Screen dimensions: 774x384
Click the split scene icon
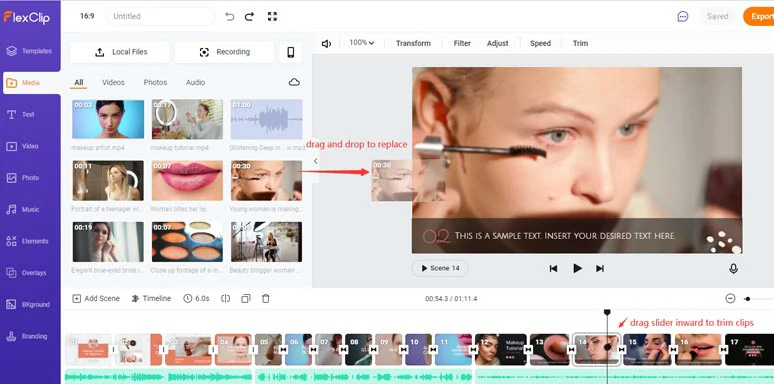(226, 299)
